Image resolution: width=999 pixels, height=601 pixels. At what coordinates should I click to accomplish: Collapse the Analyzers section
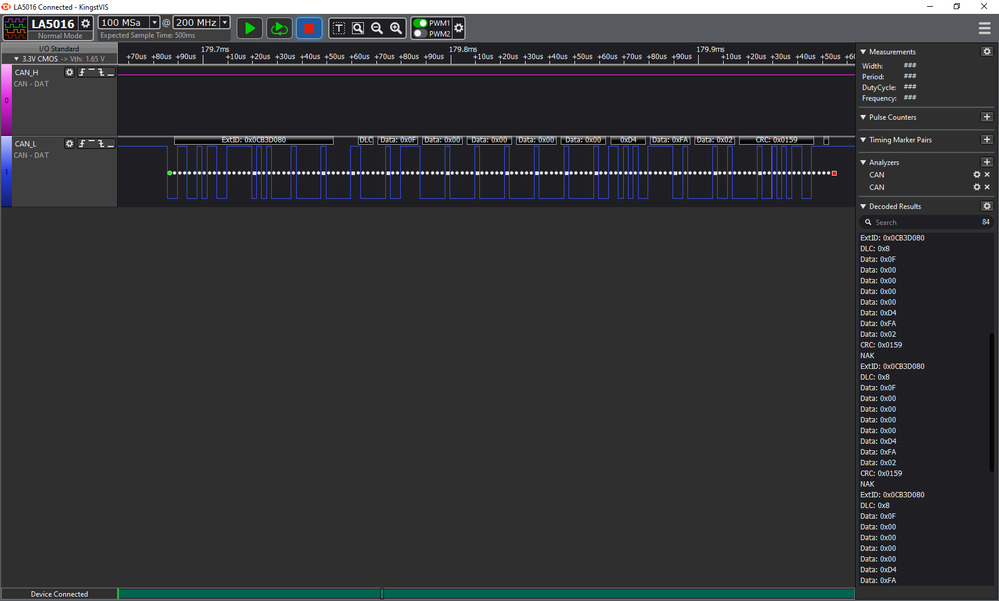[863, 163]
